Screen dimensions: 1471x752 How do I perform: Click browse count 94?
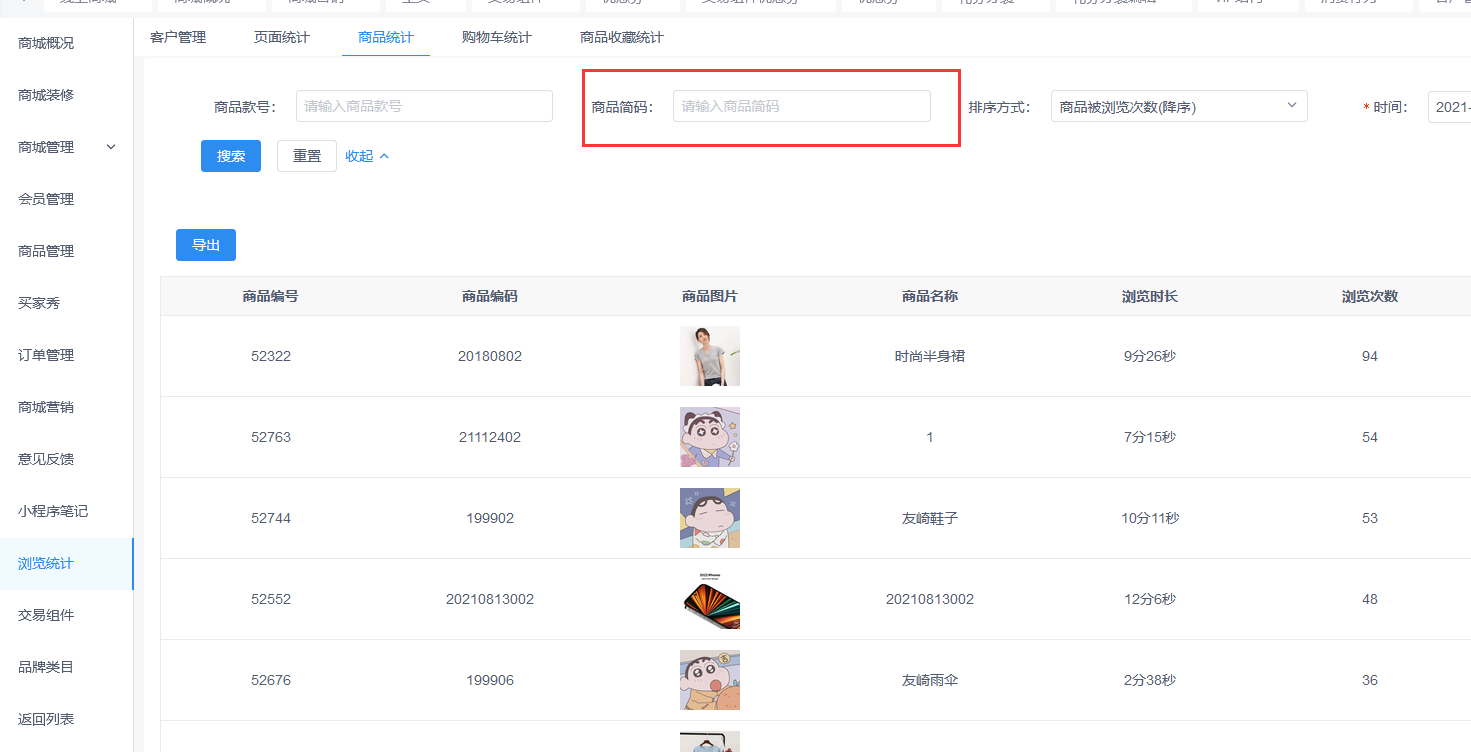point(1370,356)
